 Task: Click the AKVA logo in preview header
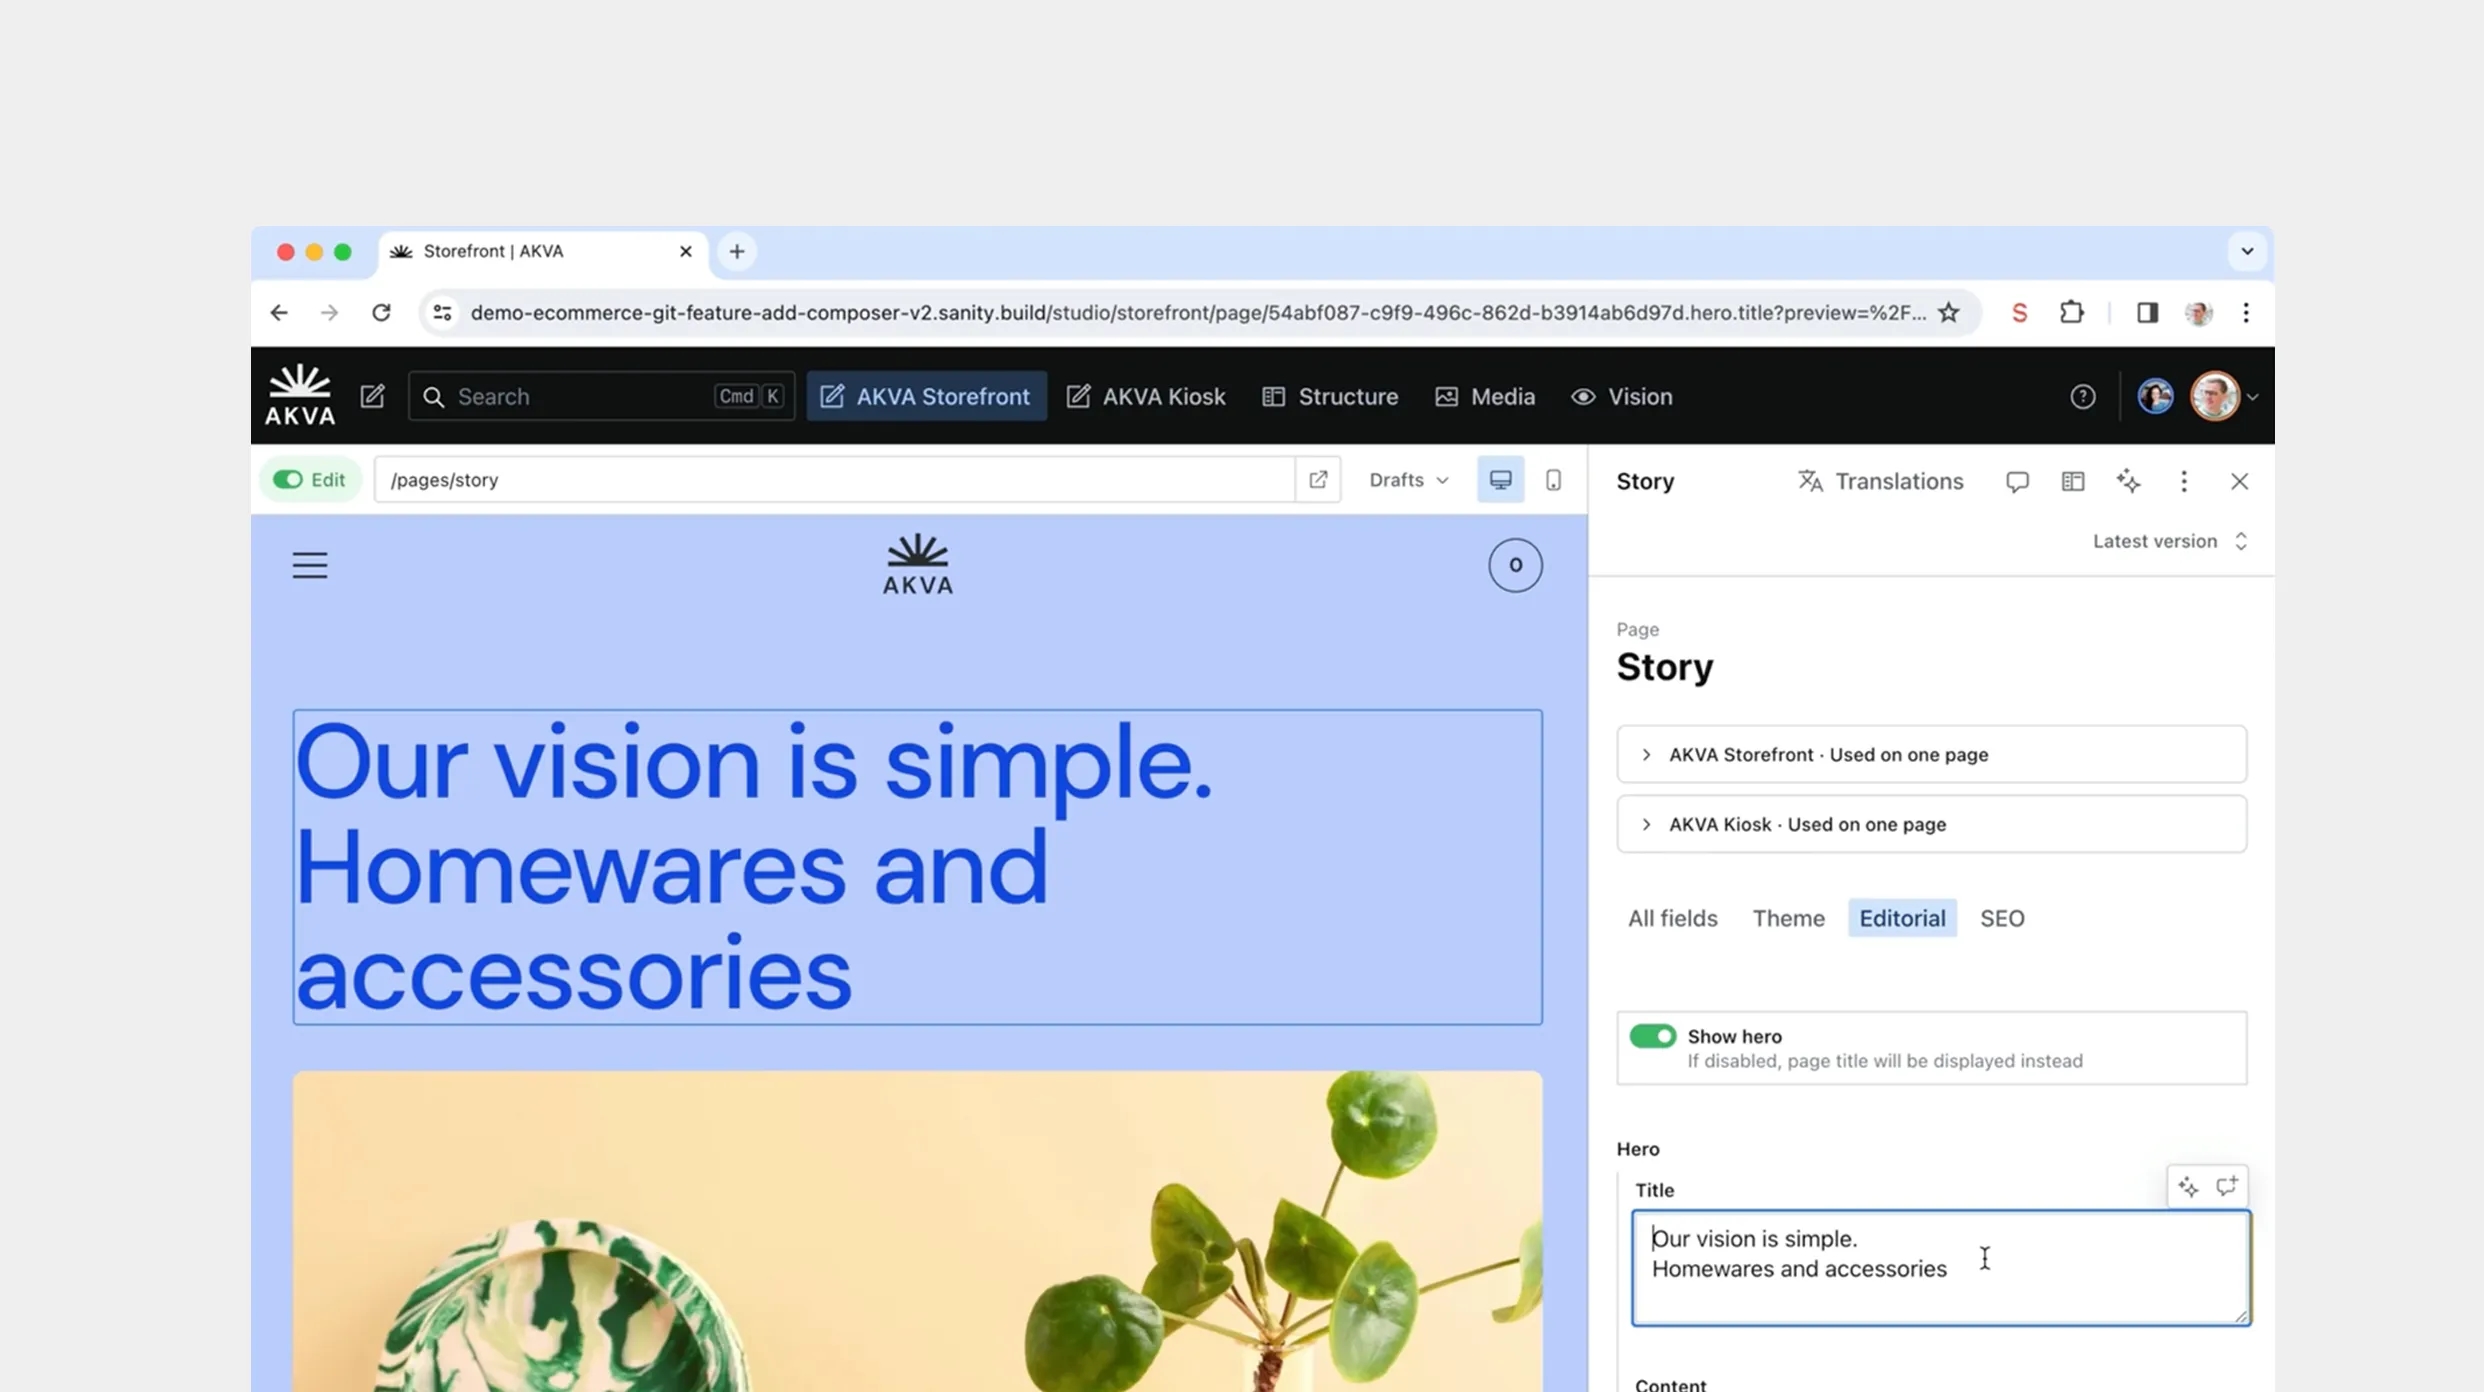pos(918,565)
